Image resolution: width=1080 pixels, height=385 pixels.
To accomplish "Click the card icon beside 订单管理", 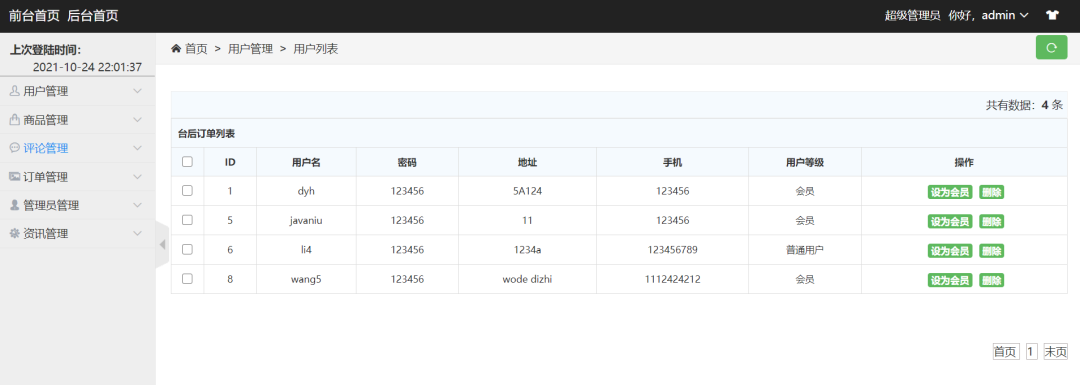I will point(14,176).
